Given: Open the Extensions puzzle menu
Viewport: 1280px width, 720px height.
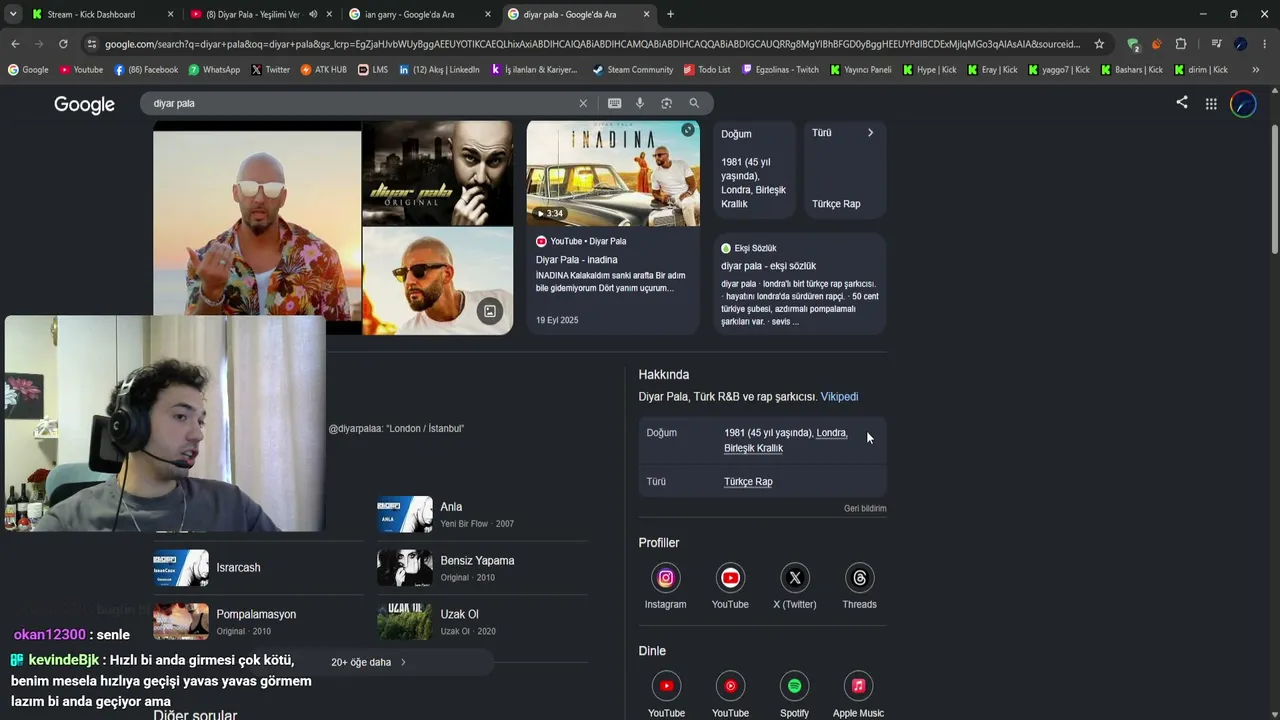Looking at the screenshot, I should (1181, 44).
